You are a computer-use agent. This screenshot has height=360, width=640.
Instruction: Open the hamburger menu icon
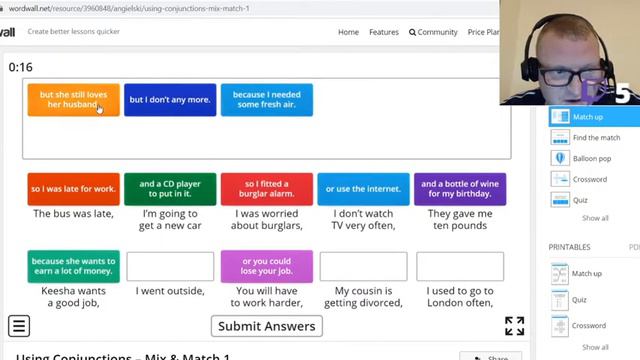[19, 326]
